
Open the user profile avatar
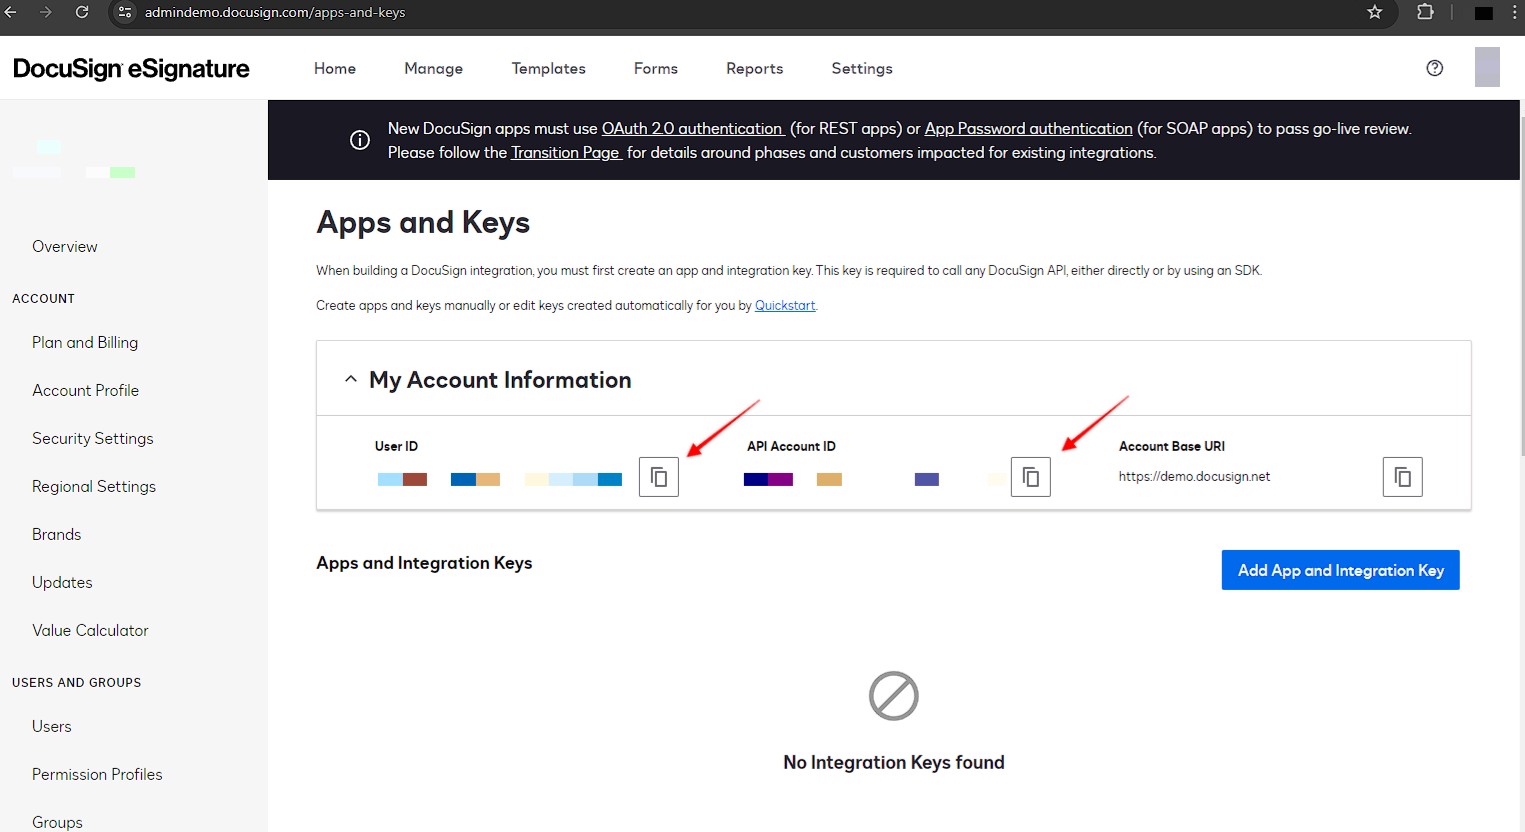click(1487, 67)
